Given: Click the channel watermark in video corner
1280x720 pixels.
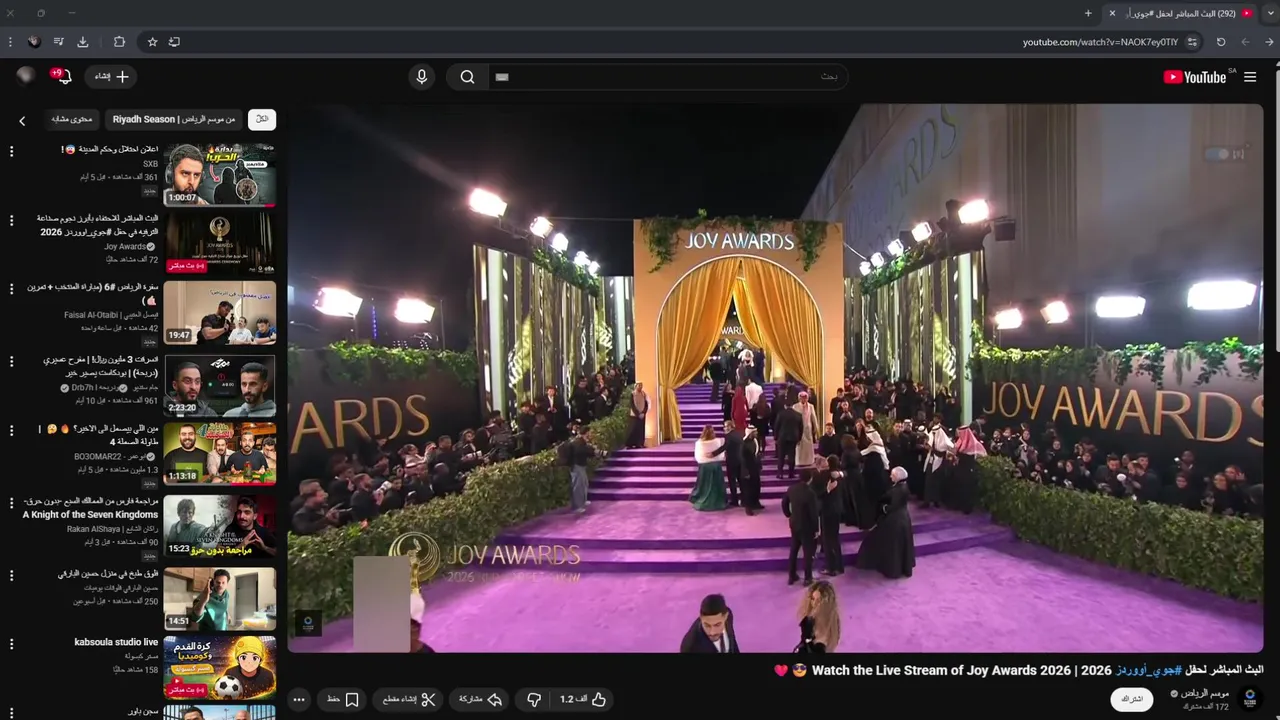Looking at the screenshot, I should click(x=308, y=623).
